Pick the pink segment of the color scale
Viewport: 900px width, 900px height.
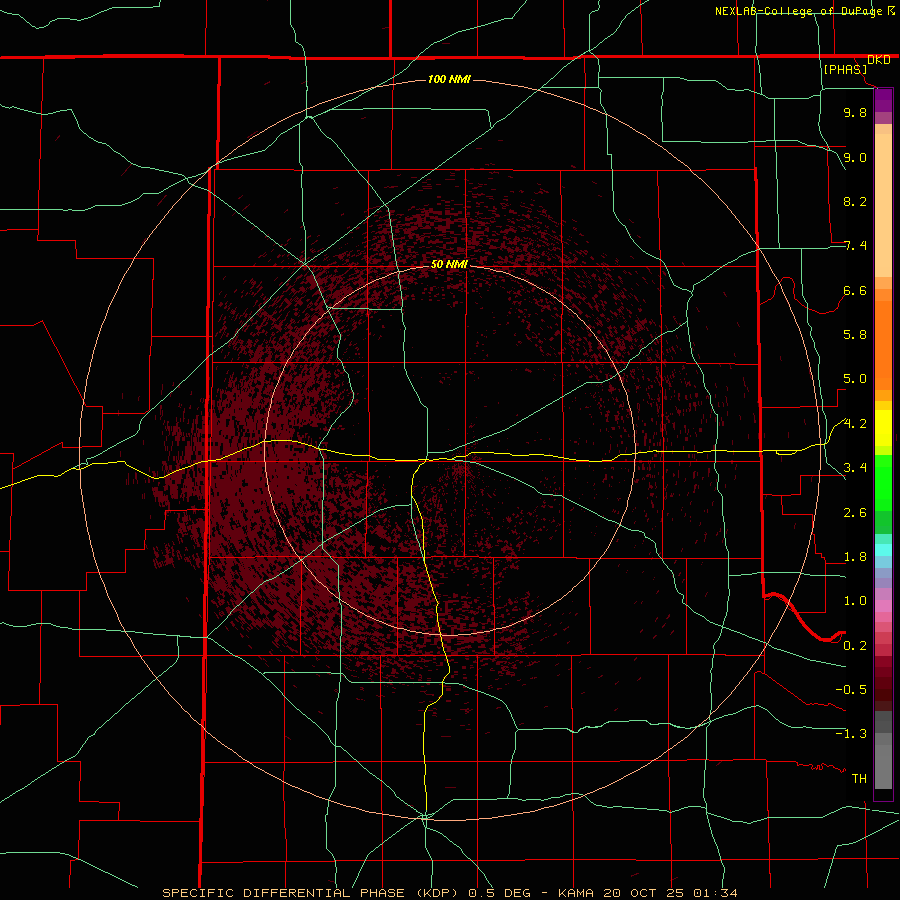point(883,606)
